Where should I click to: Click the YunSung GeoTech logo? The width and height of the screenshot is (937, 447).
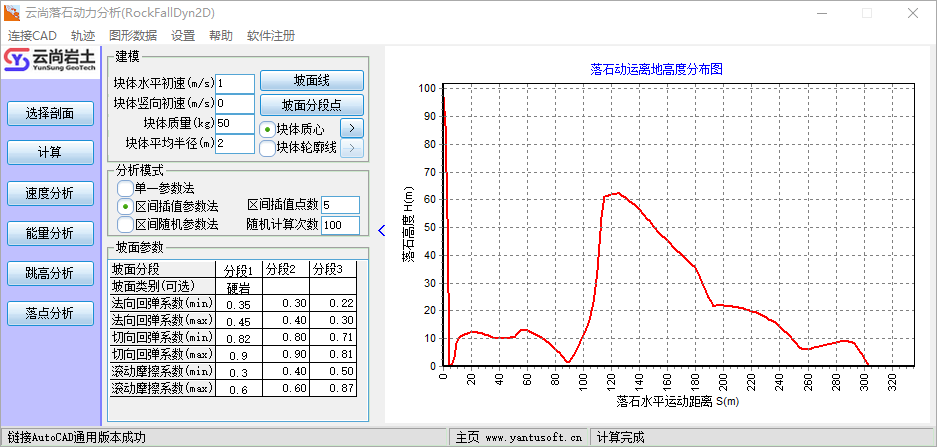pyautogui.click(x=50, y=62)
